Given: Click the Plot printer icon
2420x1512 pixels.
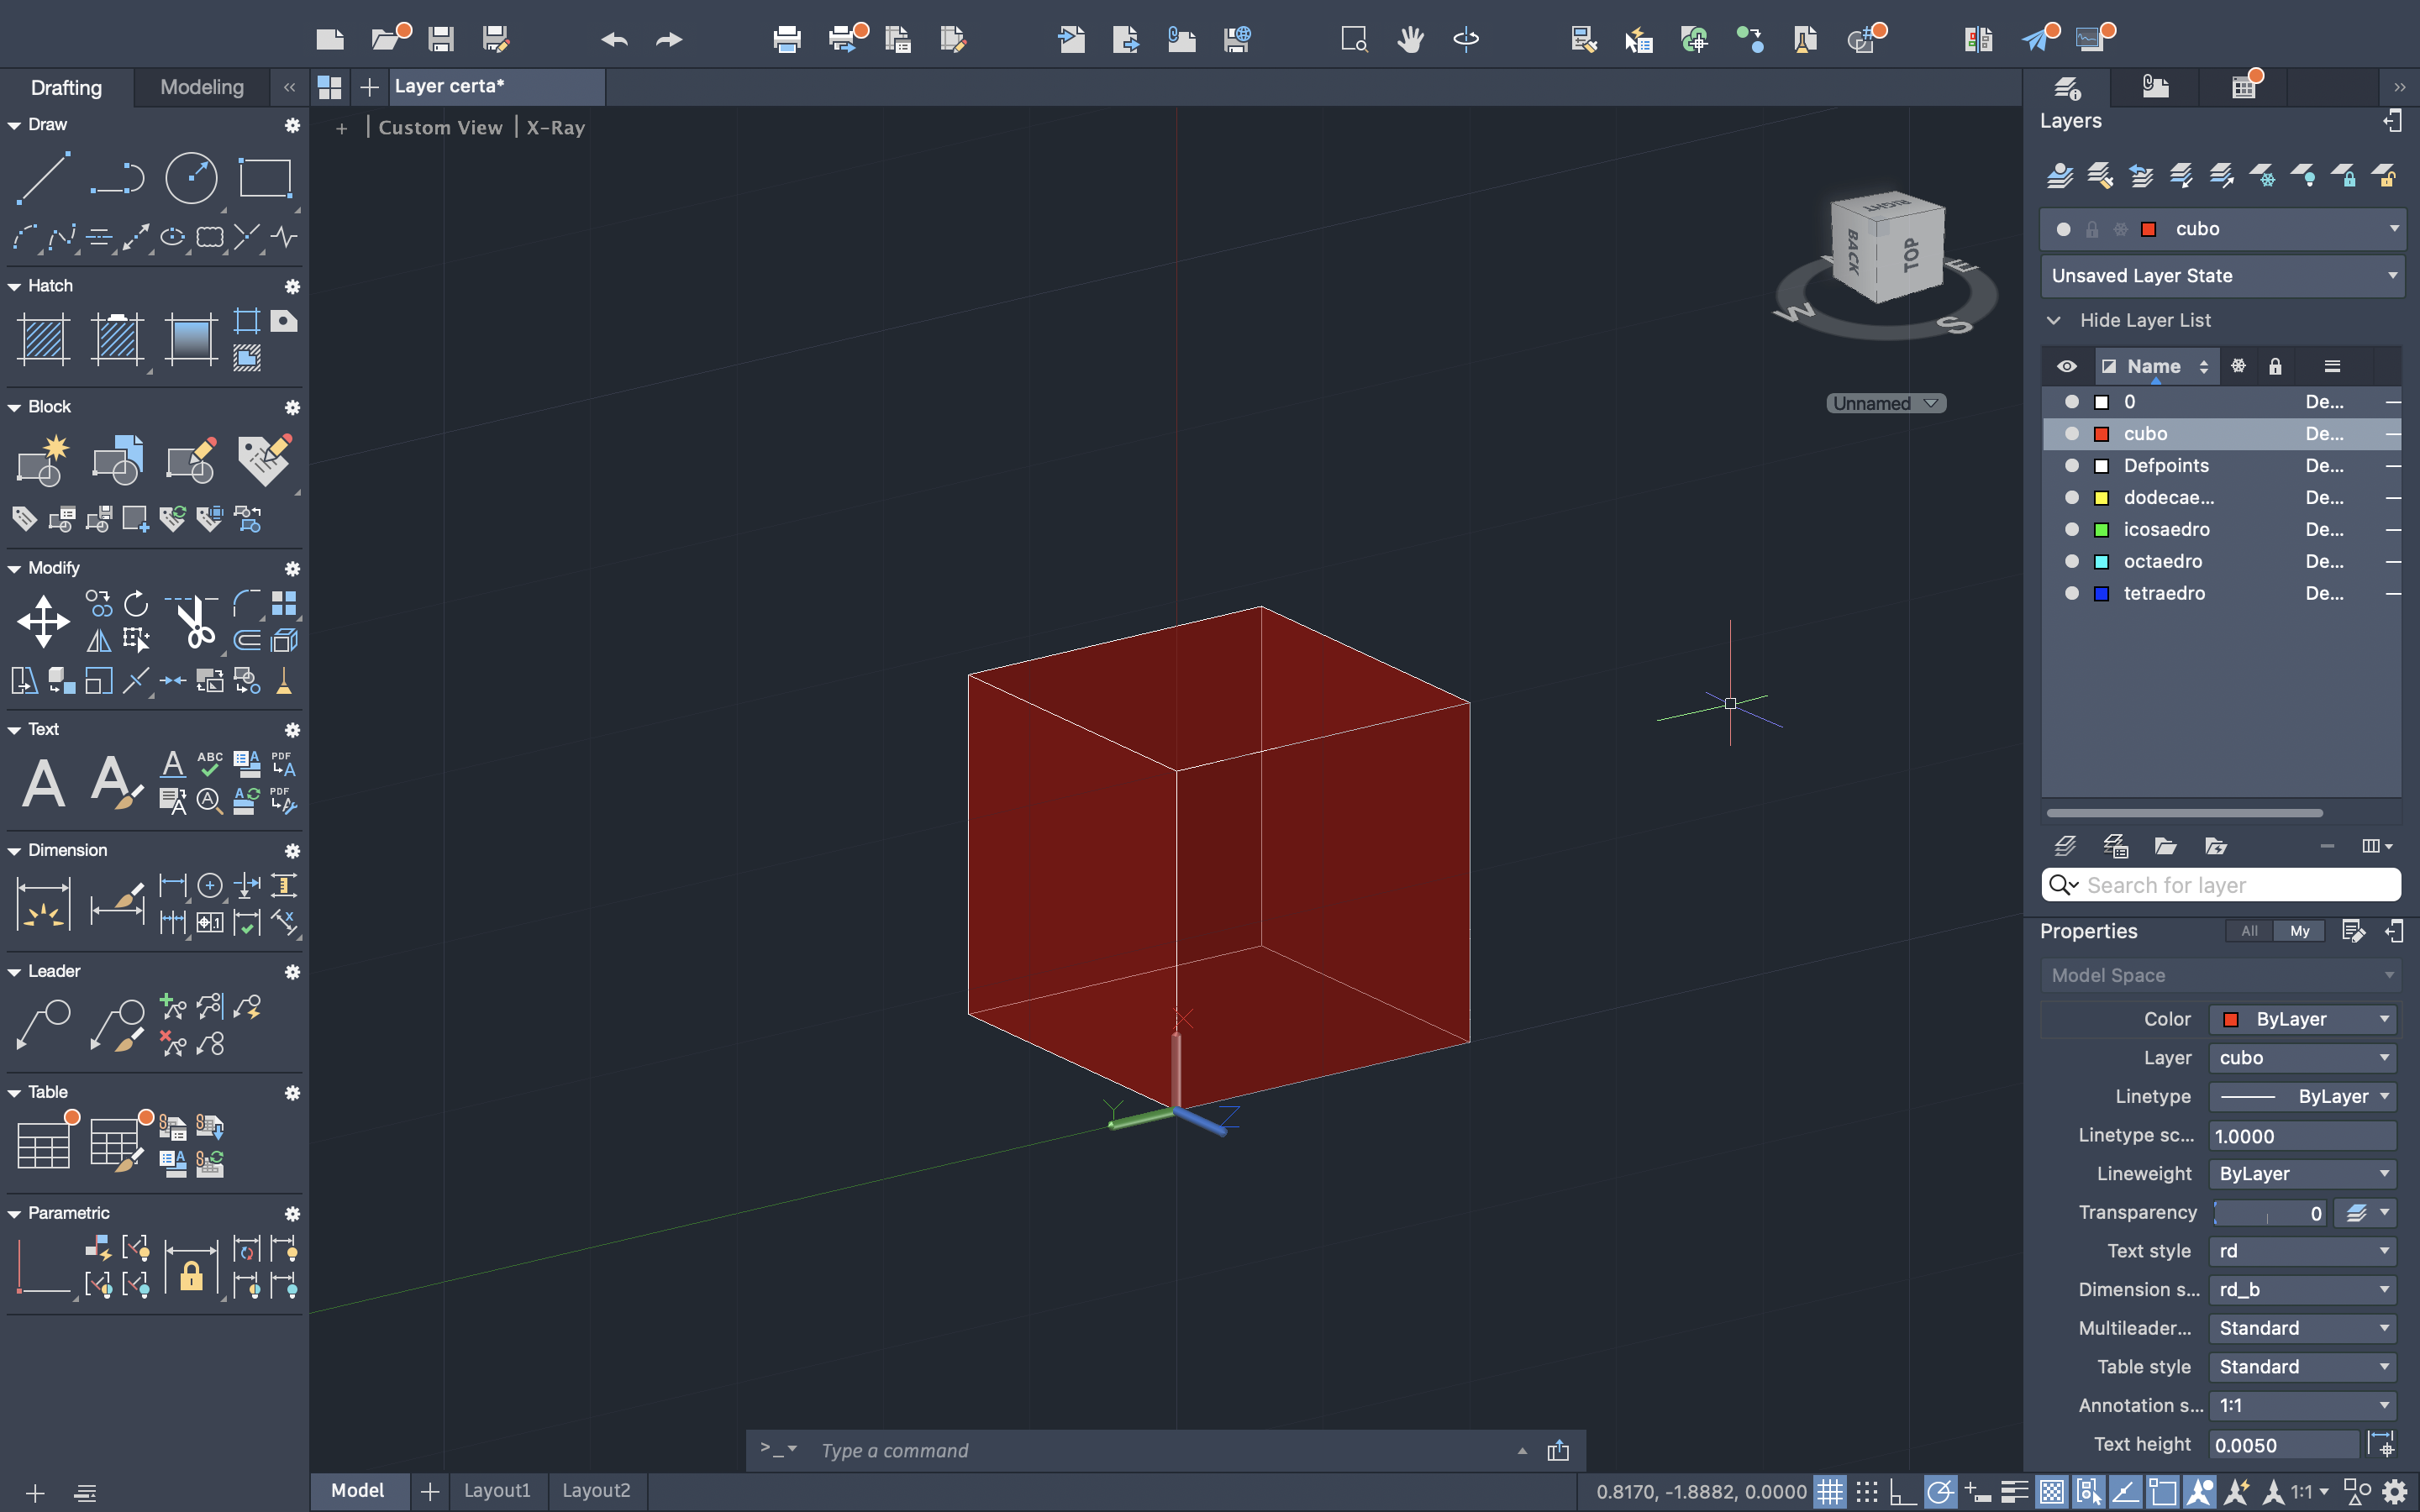Looking at the screenshot, I should point(787,40).
